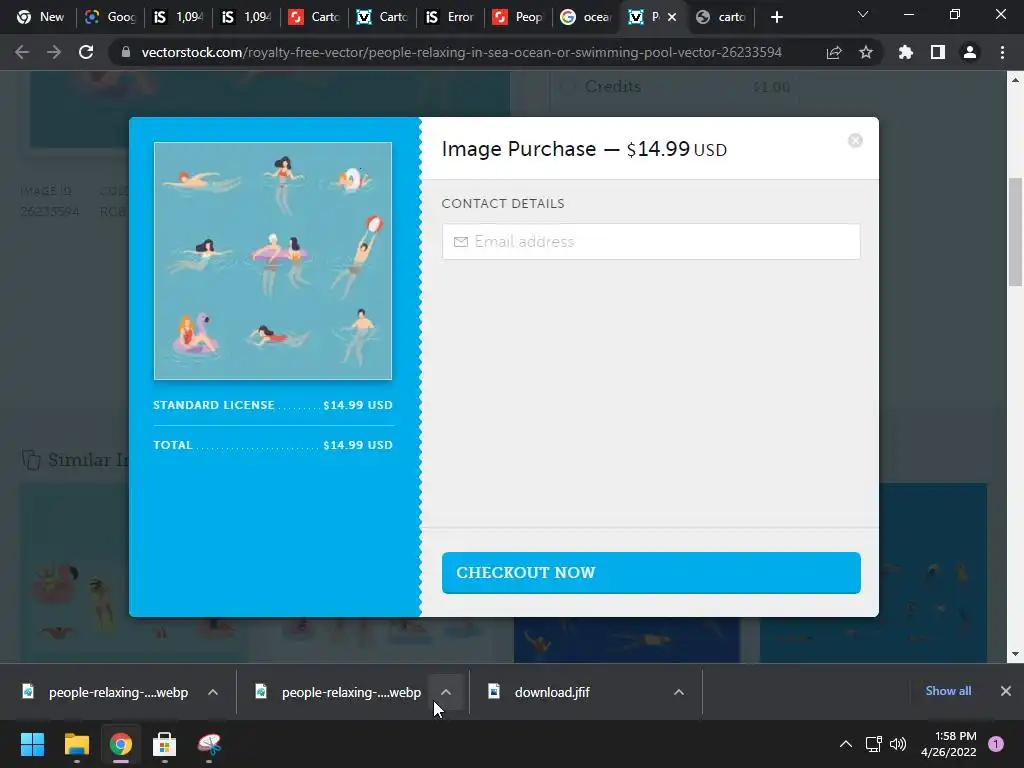This screenshot has height=768, width=1024.
Task: Click the volume speaker tray icon
Action: pos(898,744)
